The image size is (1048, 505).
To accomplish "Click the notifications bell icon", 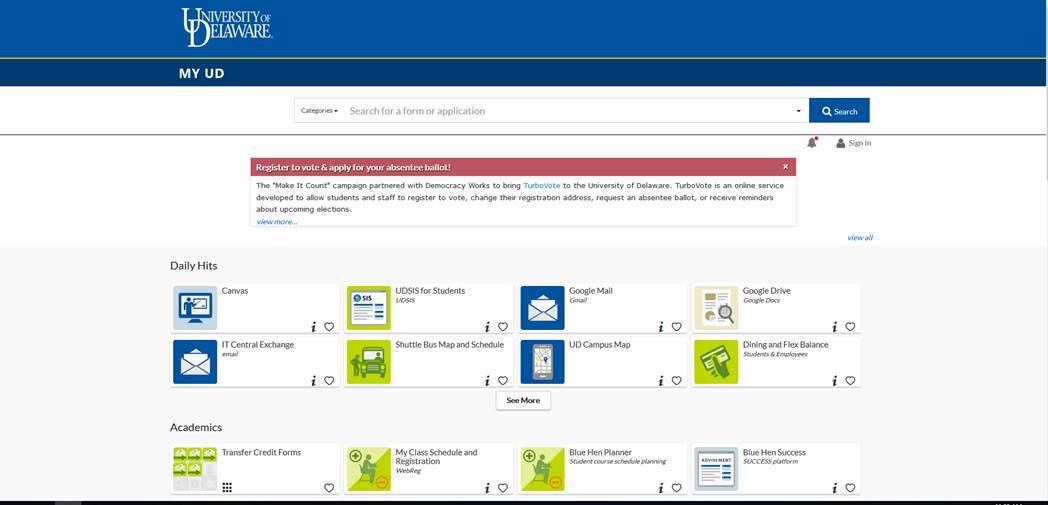I will (812, 142).
